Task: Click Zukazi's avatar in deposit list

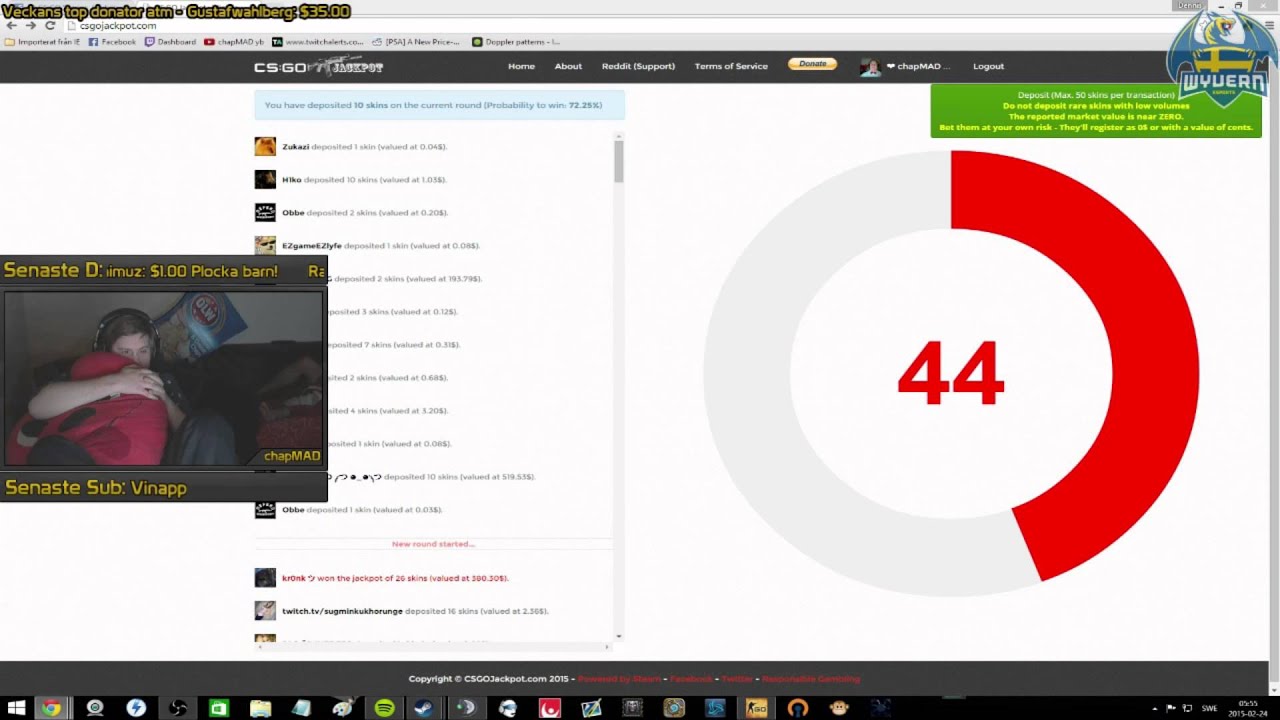Action: [265, 146]
